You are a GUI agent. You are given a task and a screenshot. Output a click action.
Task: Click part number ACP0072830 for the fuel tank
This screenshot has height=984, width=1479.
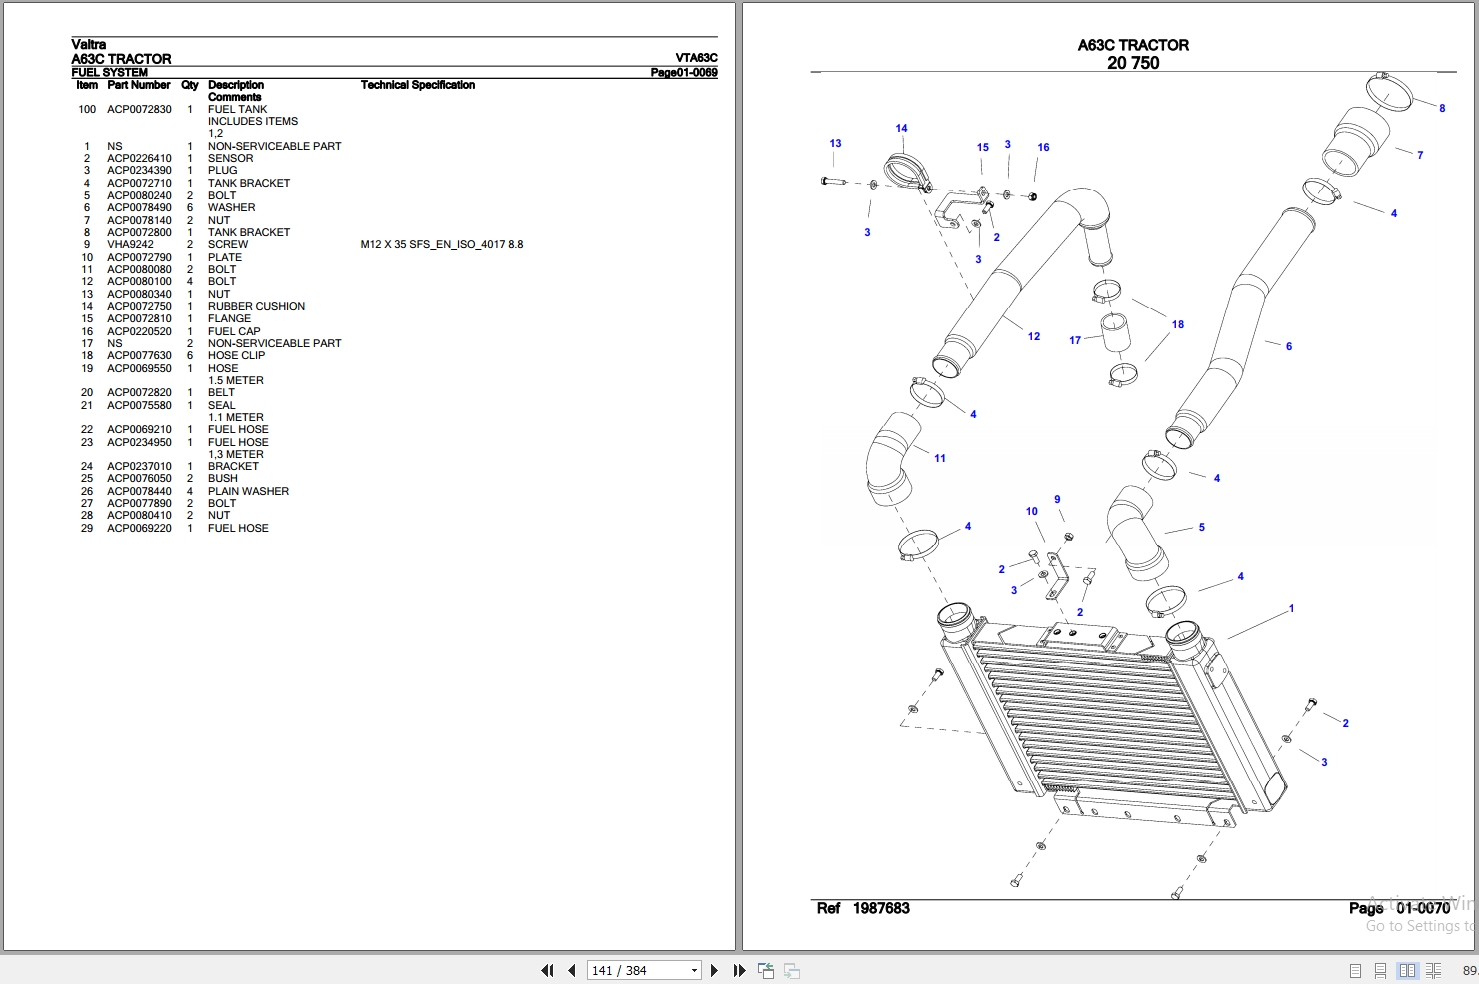[139, 109]
